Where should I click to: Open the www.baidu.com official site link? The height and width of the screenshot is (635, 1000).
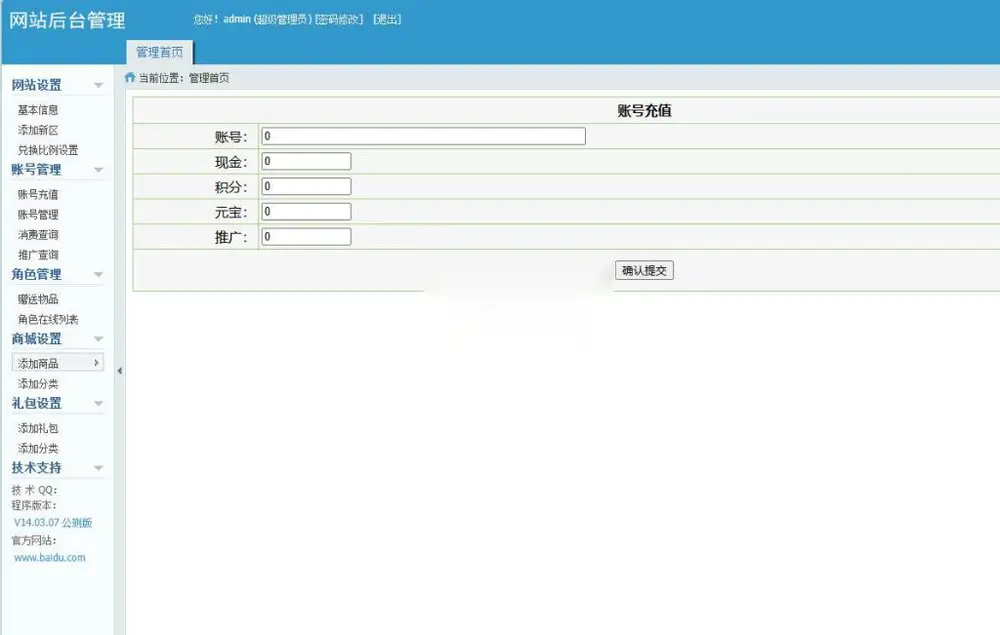(50, 558)
